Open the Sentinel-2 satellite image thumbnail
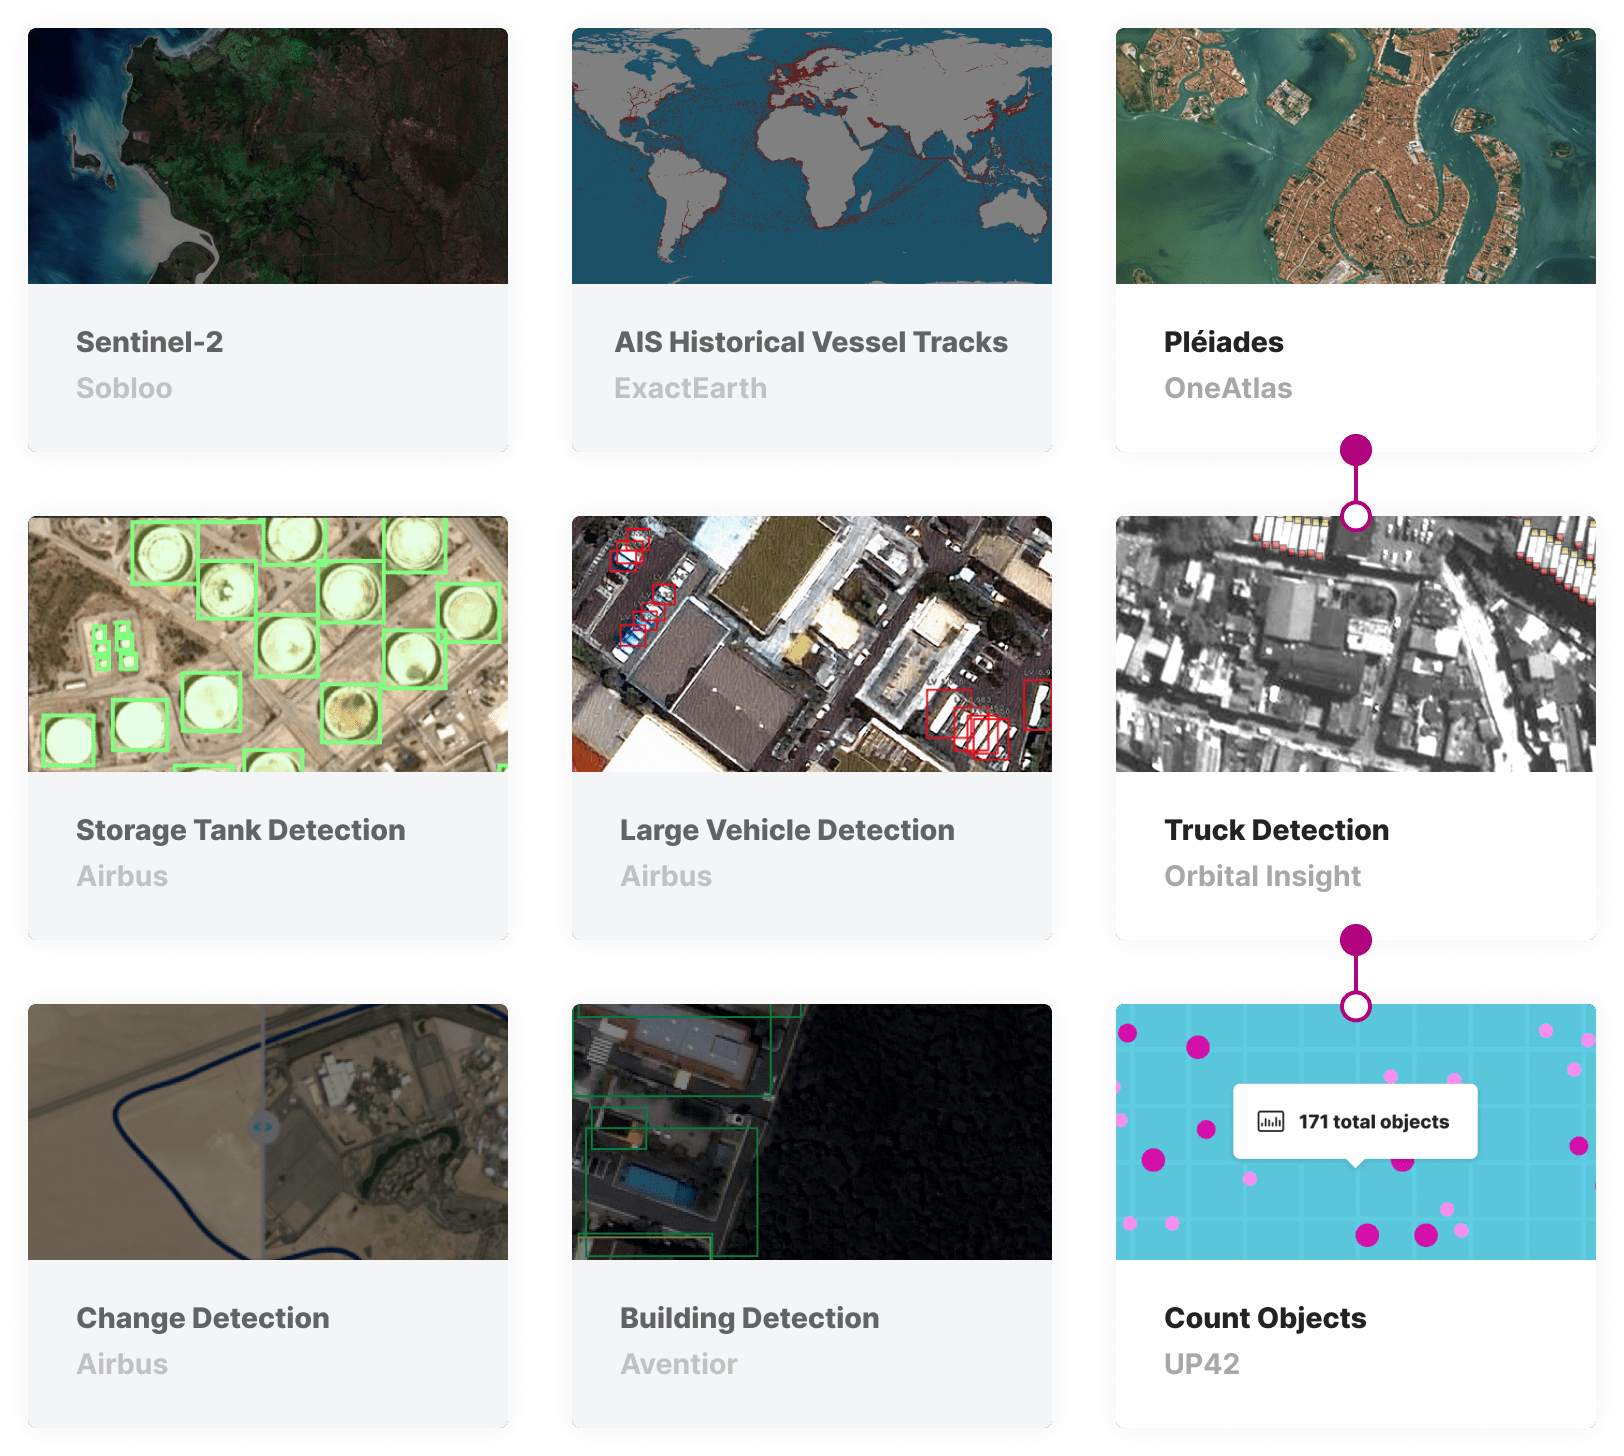Viewport: 1624px width, 1456px height. pos(268,156)
